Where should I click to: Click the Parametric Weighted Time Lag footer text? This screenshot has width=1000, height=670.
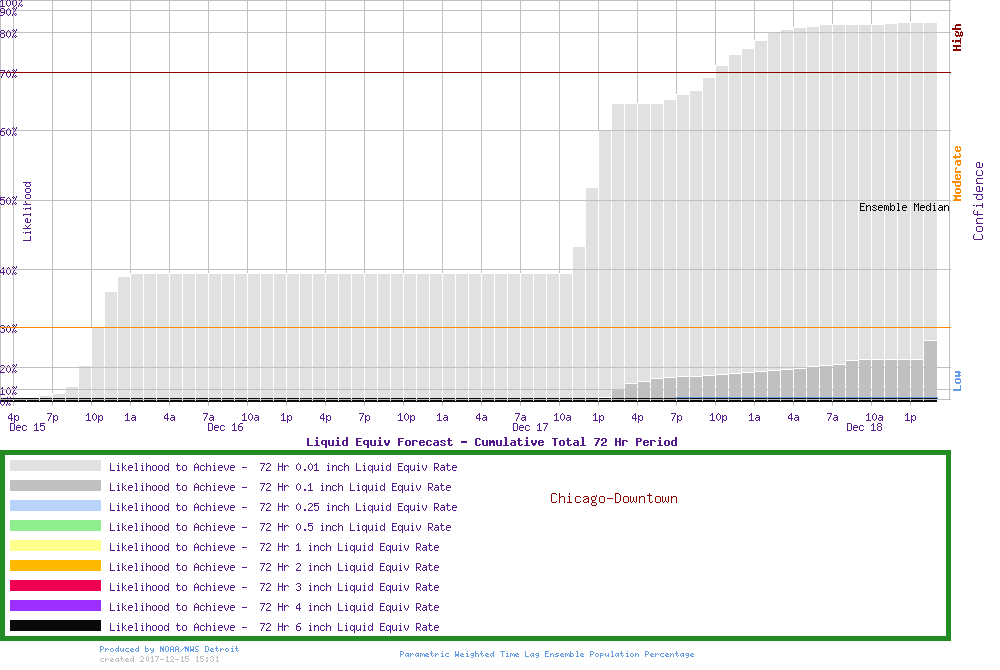pos(546,654)
